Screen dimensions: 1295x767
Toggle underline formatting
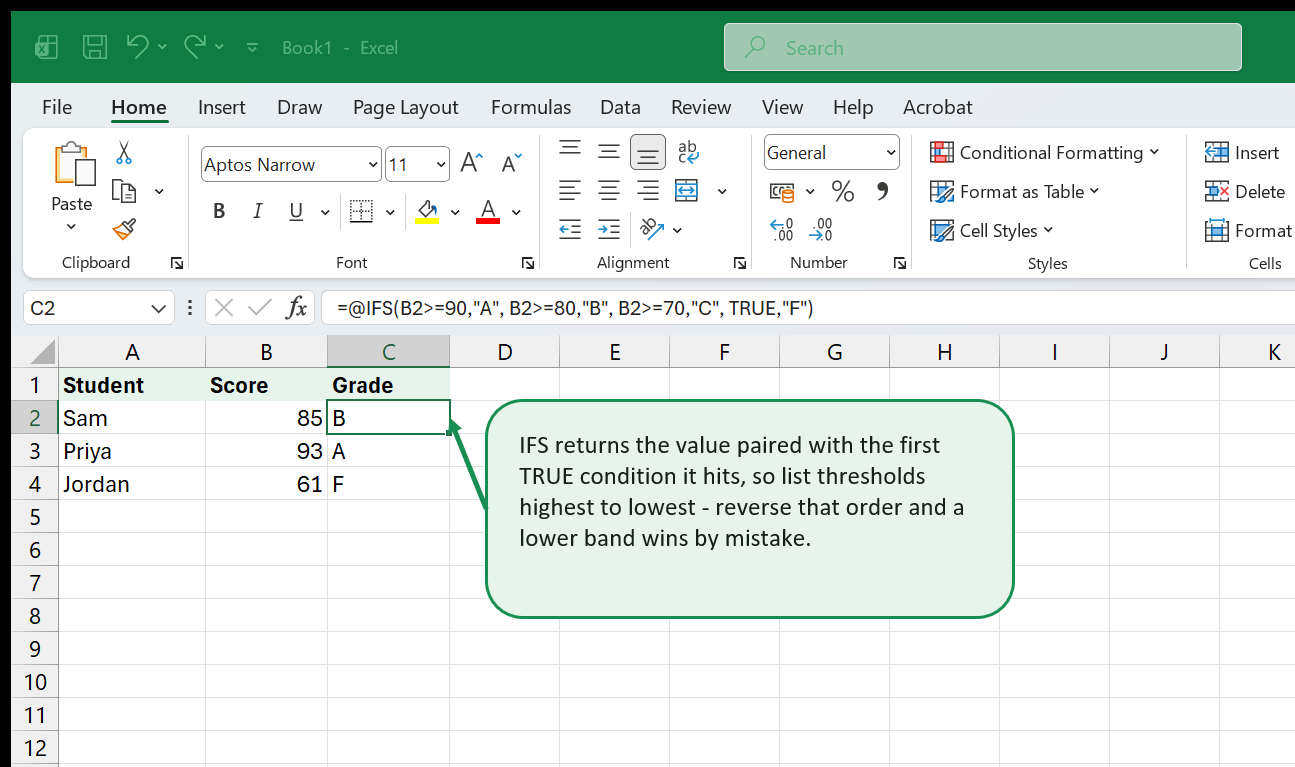[296, 211]
